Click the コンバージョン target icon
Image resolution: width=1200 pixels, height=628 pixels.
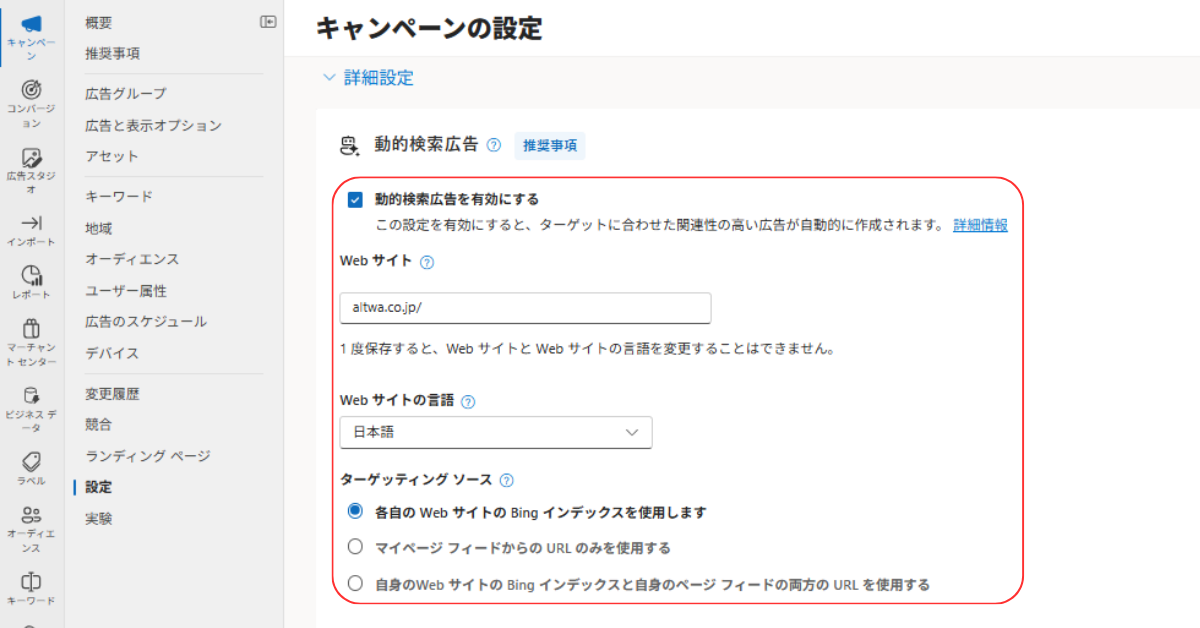pos(31,90)
